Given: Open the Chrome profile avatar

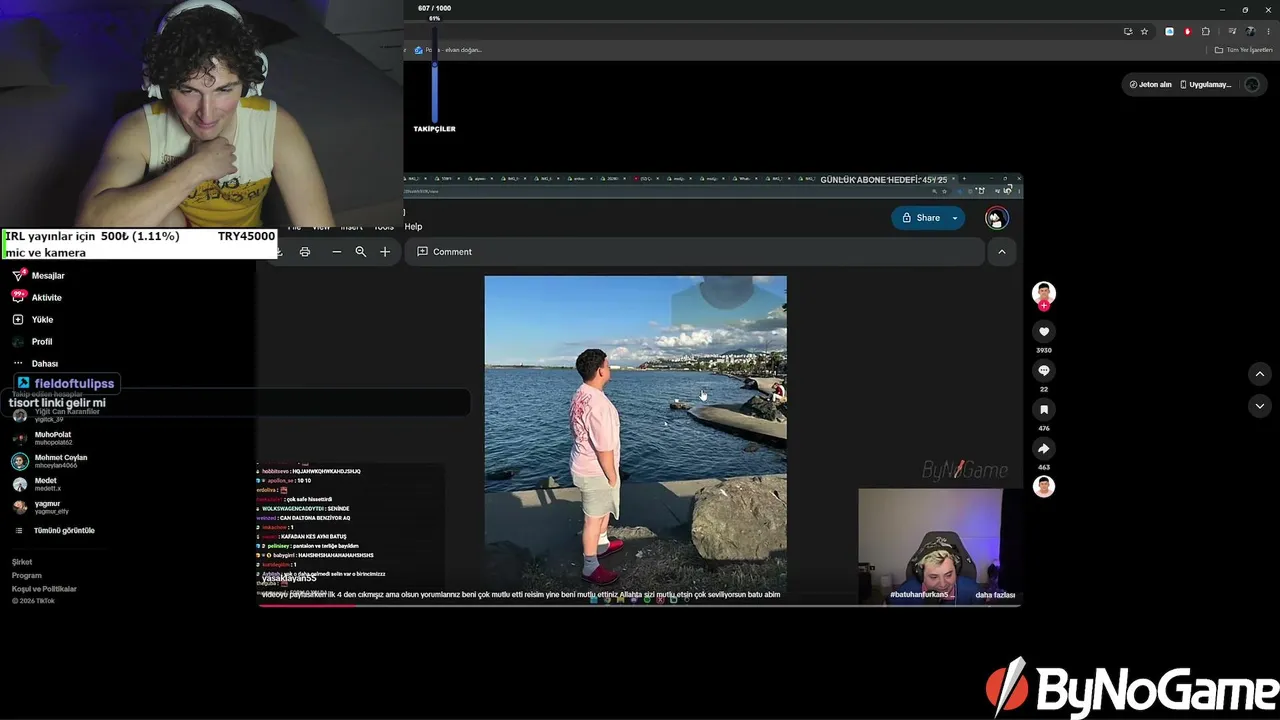Looking at the screenshot, I should pyautogui.click(x=1250, y=31).
